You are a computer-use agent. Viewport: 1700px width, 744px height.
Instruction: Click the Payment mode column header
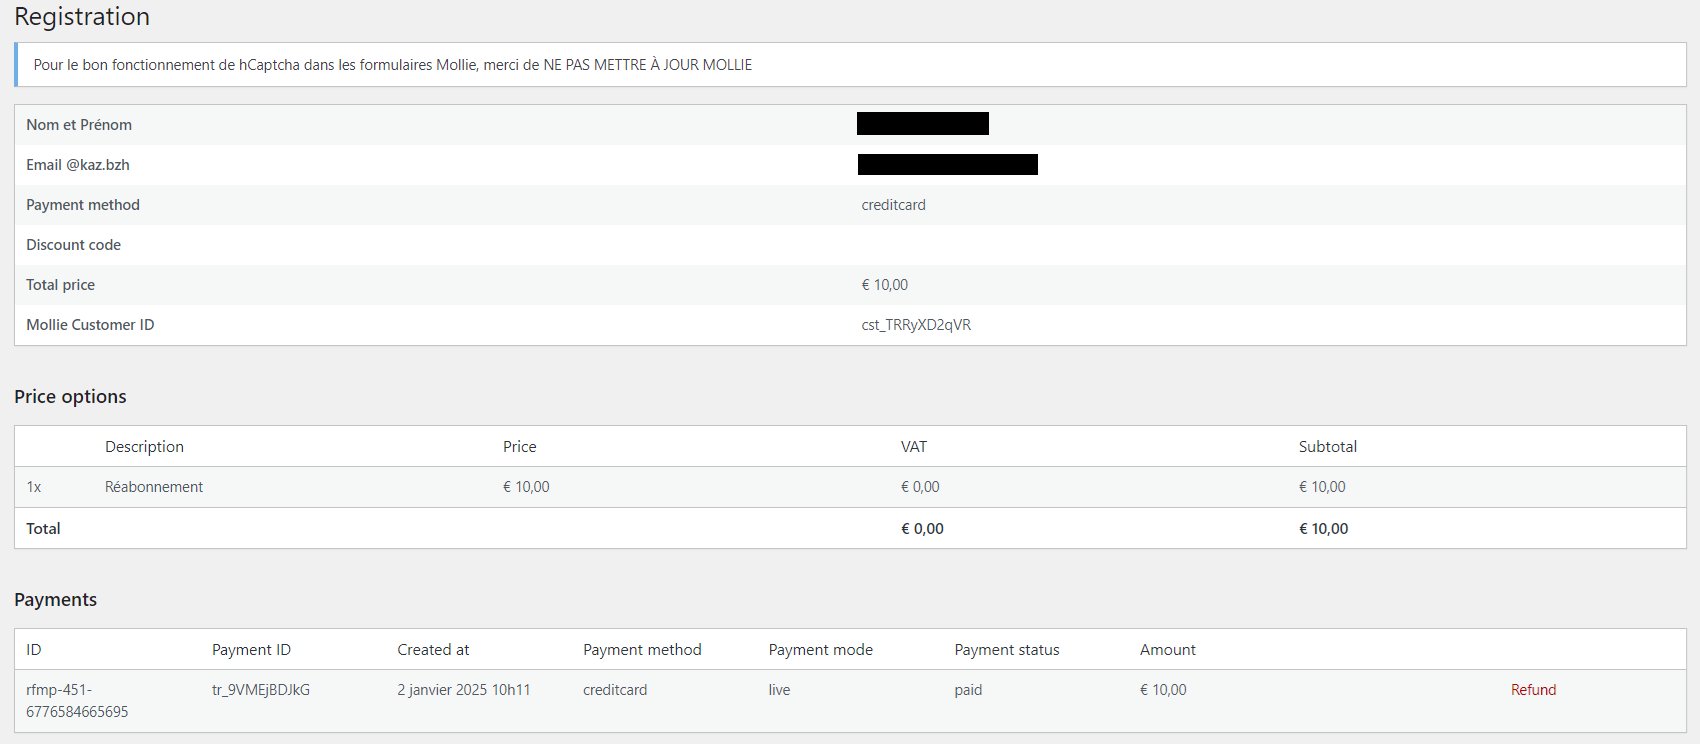click(820, 650)
